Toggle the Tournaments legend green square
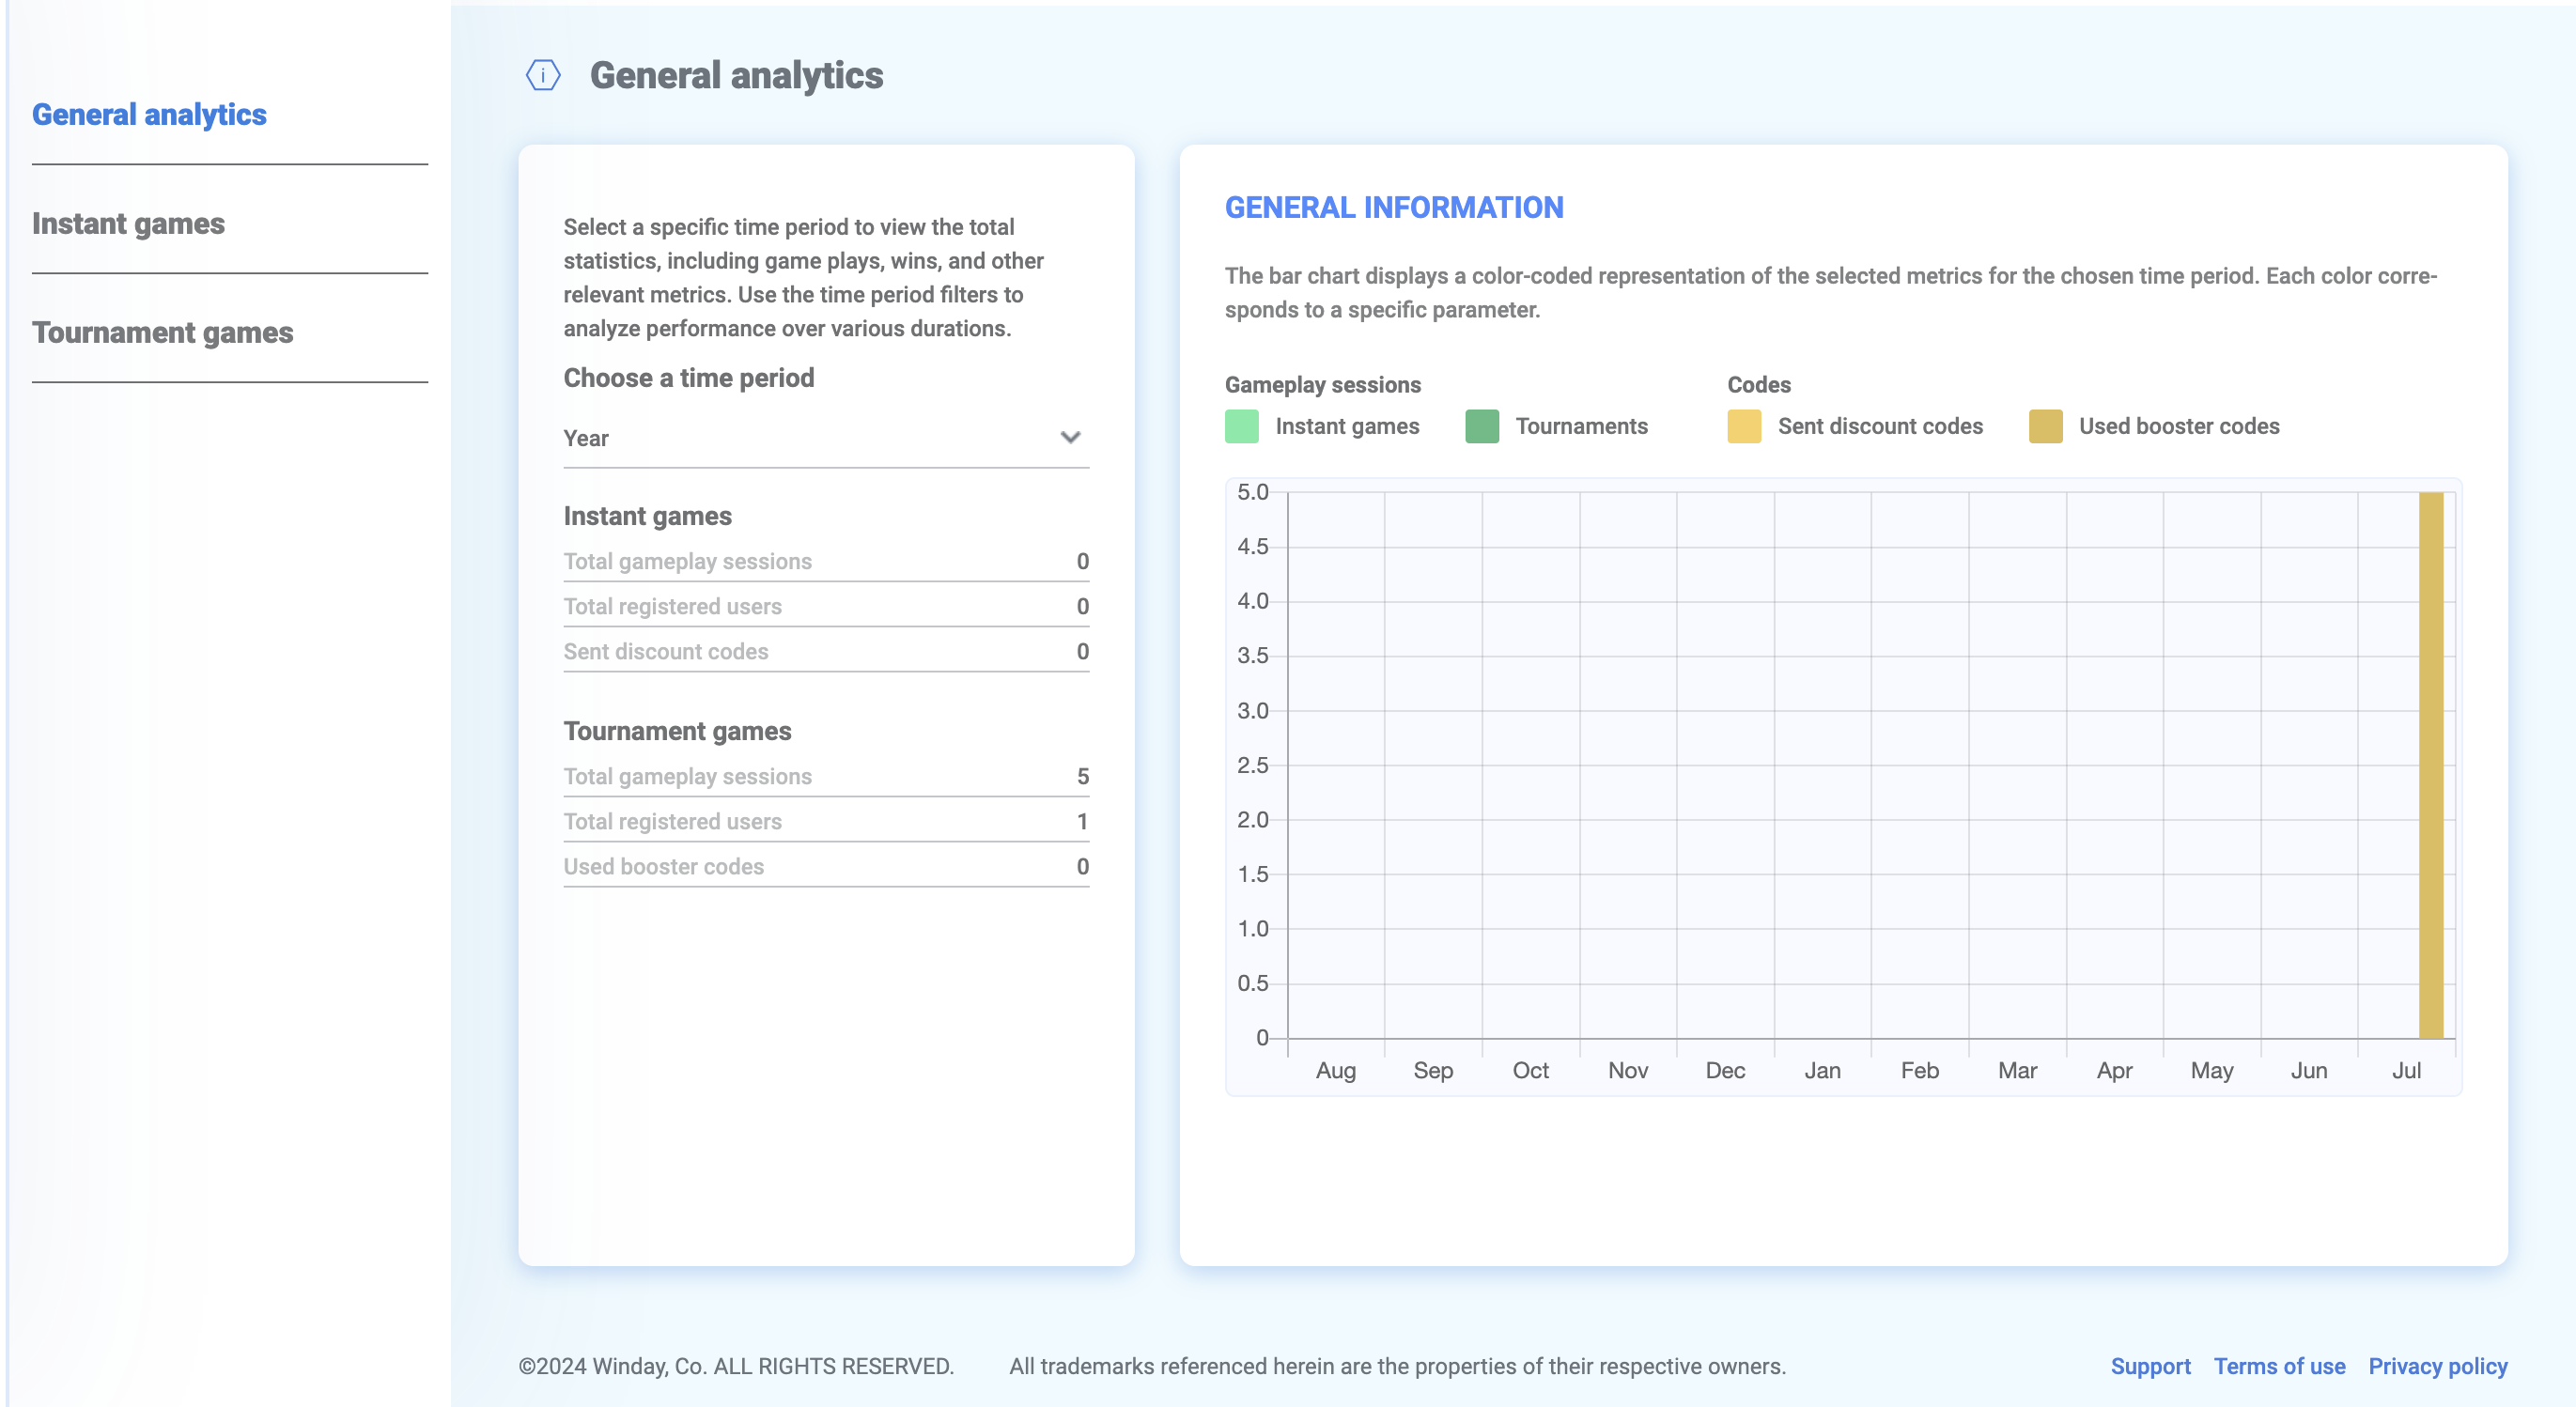 (1481, 426)
